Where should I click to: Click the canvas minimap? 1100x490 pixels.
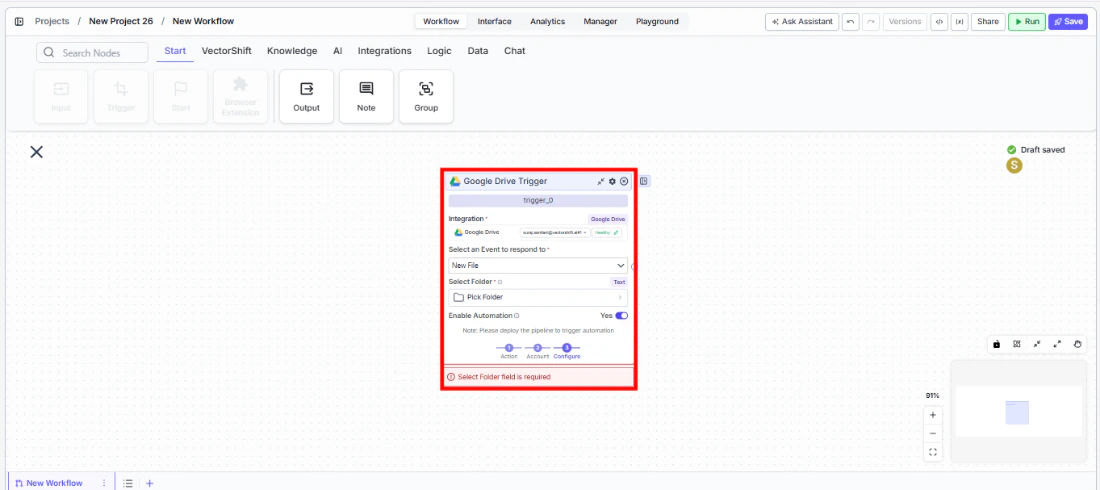(1021, 411)
